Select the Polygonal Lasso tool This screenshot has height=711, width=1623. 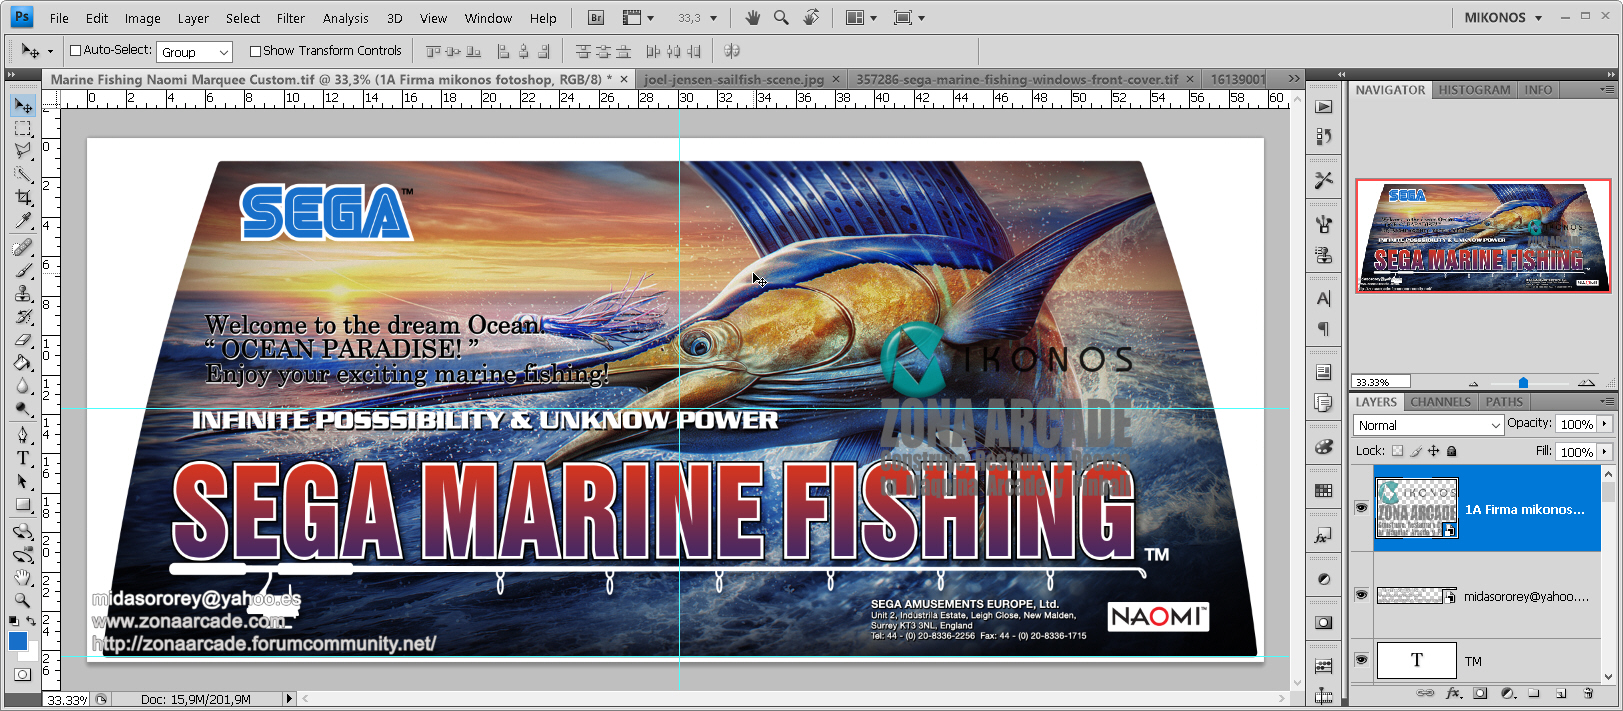click(x=23, y=152)
